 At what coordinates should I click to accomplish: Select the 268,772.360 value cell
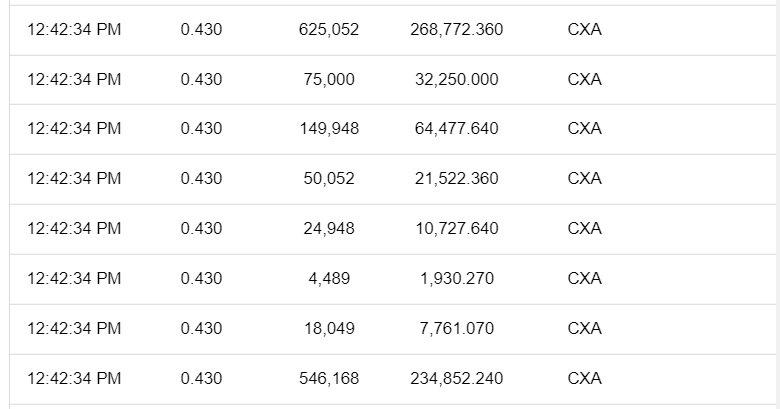(x=456, y=30)
